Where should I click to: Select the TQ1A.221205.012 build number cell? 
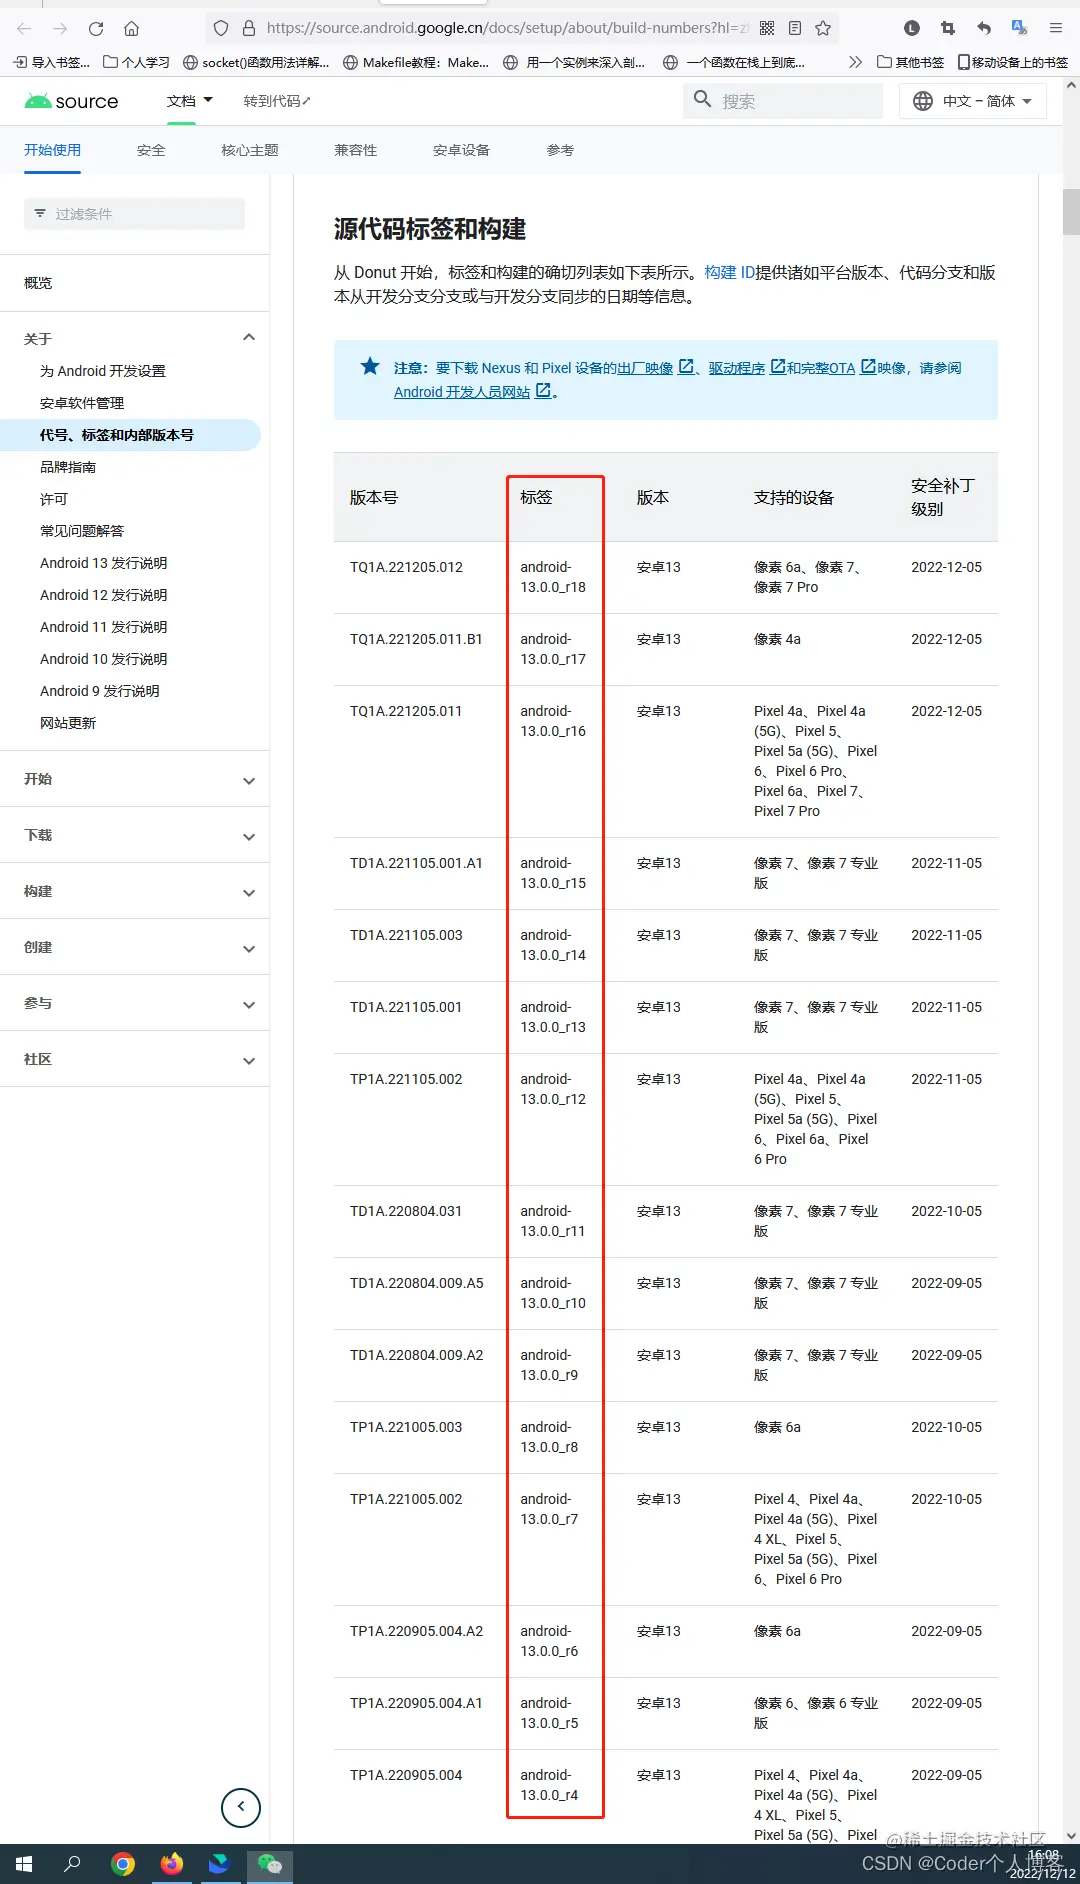[406, 567]
